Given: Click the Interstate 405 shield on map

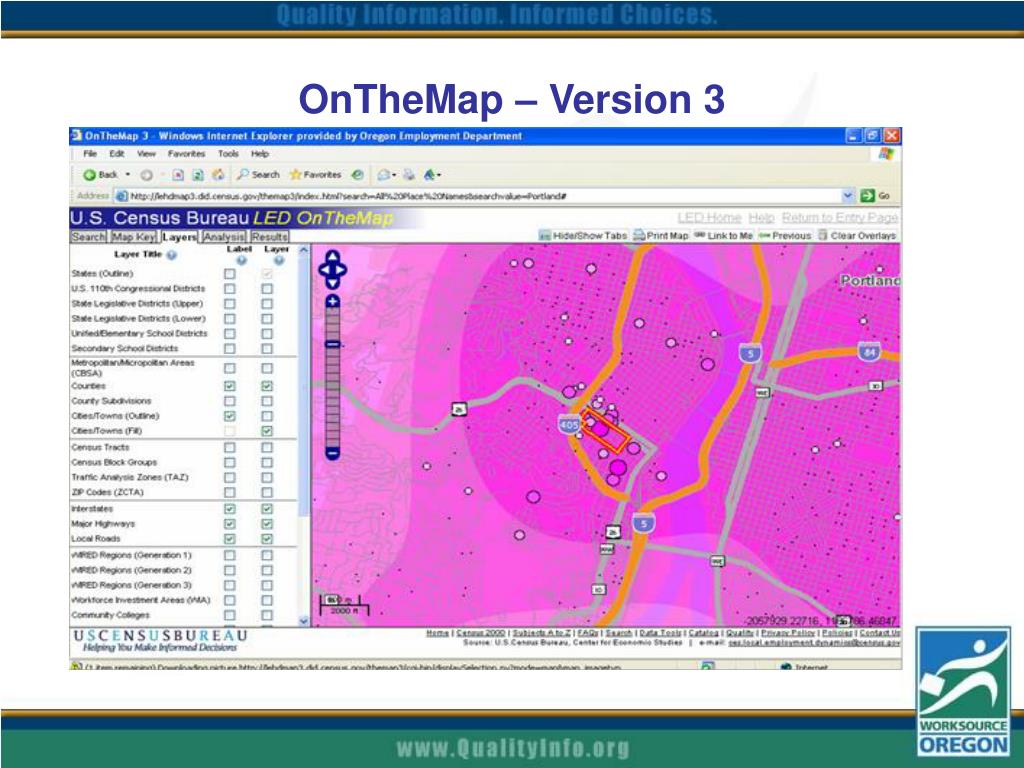Looking at the screenshot, I should pos(569,424).
